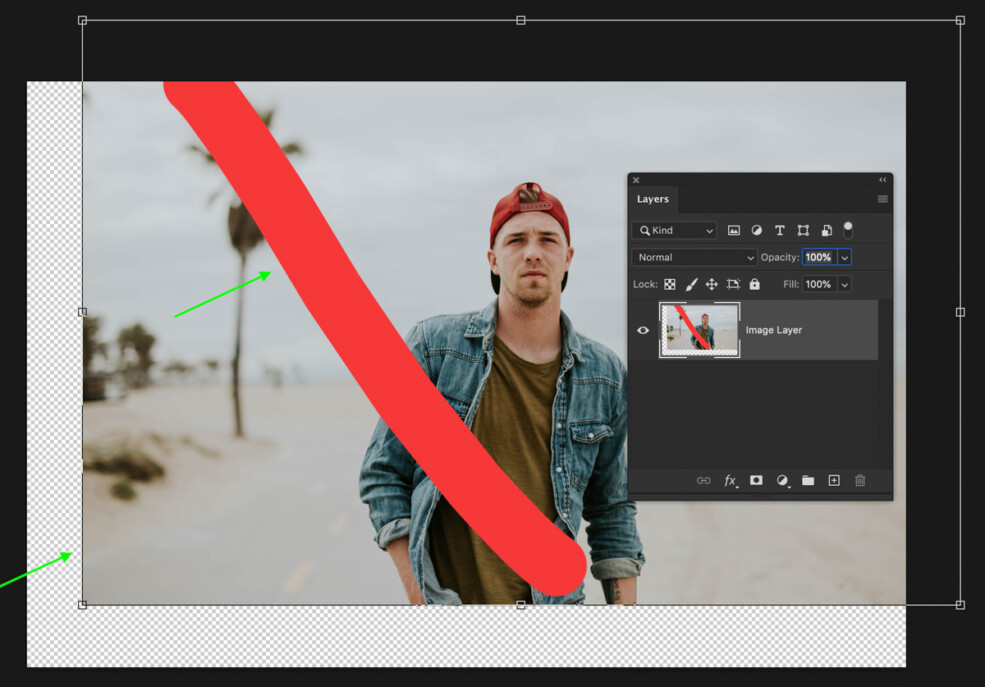Toggle the layer filtering switch
This screenshot has width=985, height=687.
coord(849,230)
